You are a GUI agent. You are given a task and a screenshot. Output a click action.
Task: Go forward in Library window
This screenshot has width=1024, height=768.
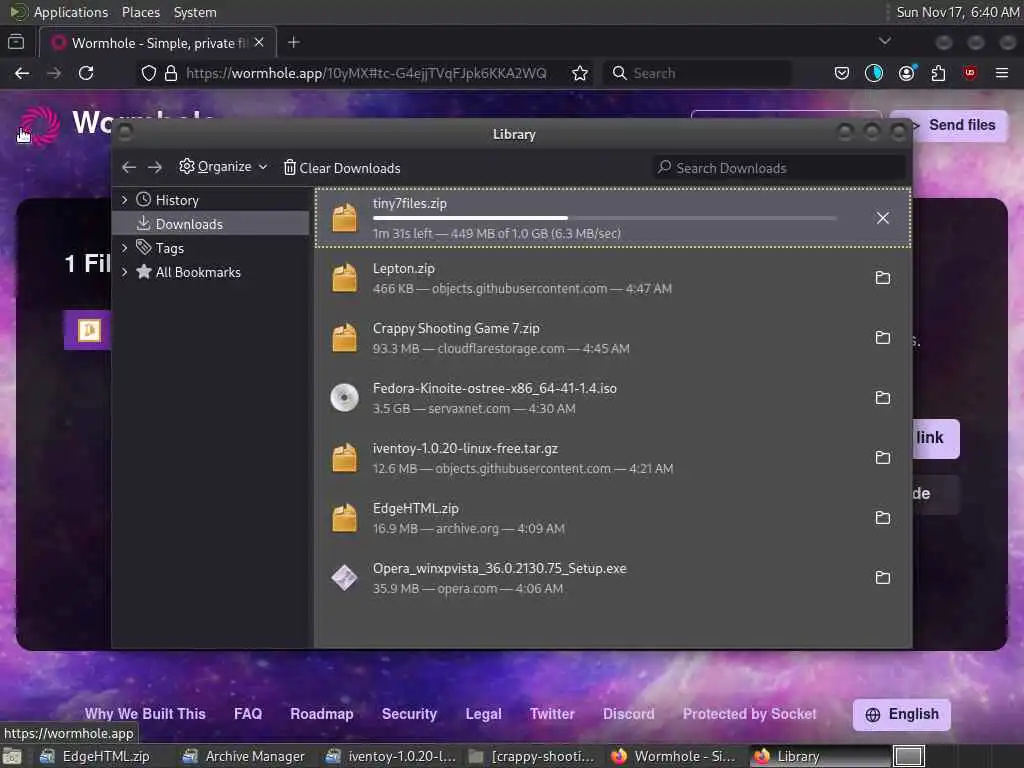coord(155,168)
